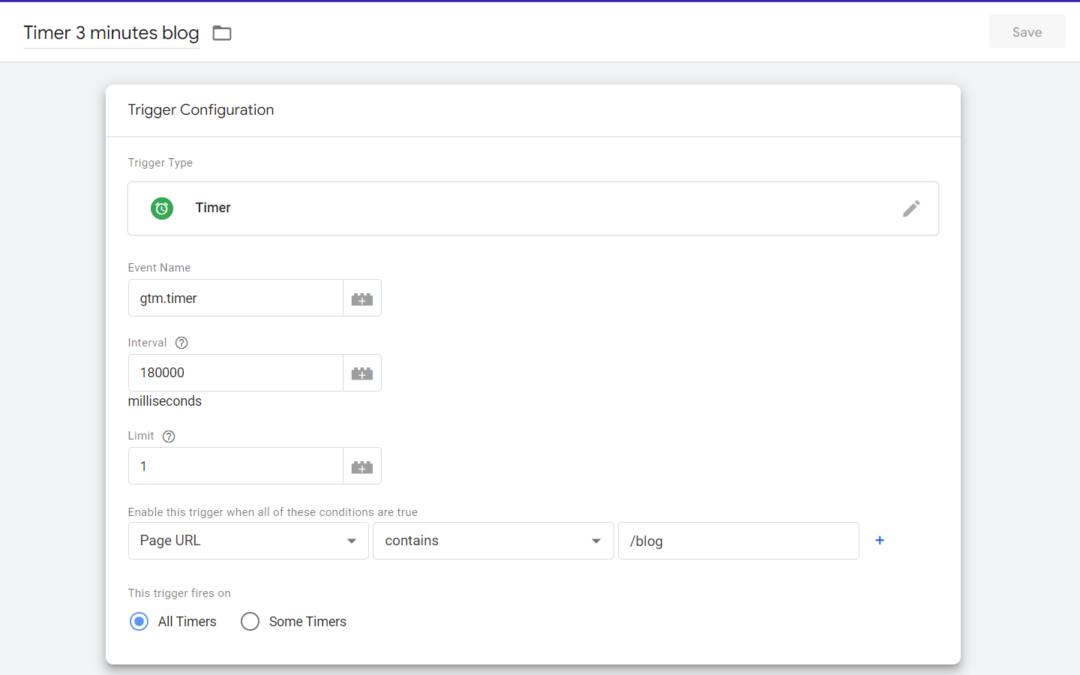1080x675 pixels.
Task: Choose the Some Timers option
Action: pyautogui.click(x=250, y=622)
